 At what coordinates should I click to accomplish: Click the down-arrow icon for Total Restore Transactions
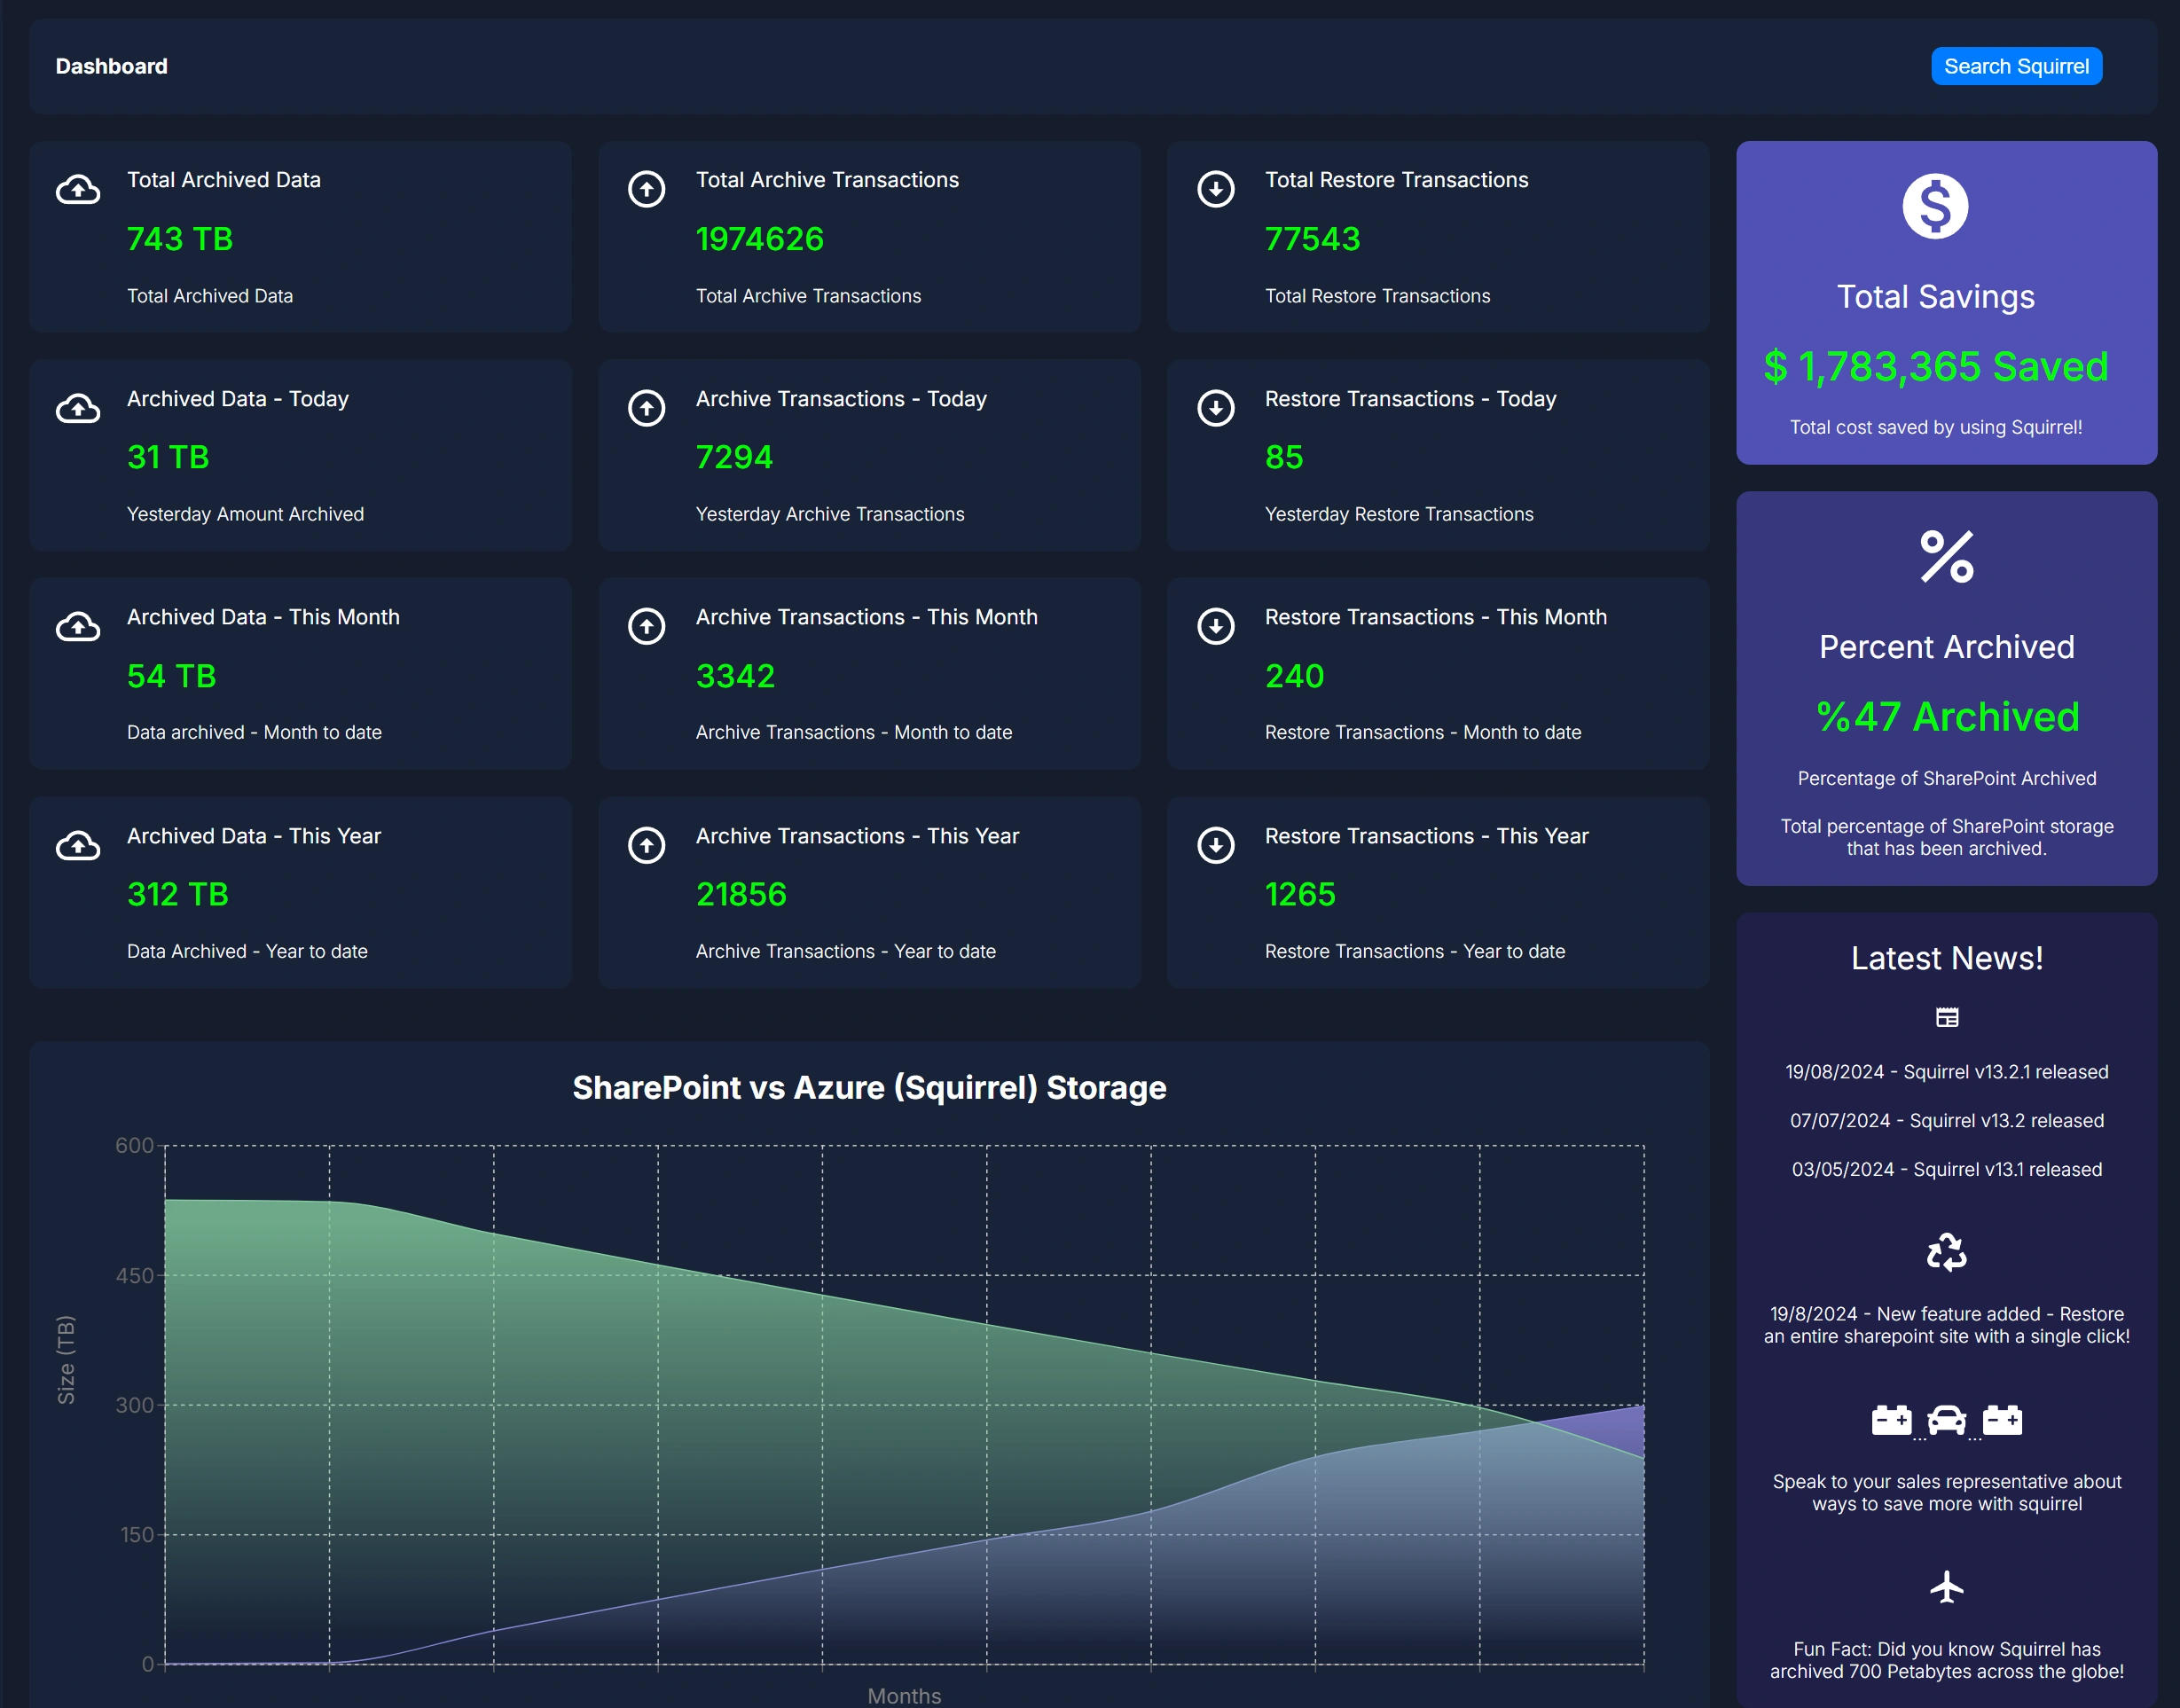(x=1215, y=189)
